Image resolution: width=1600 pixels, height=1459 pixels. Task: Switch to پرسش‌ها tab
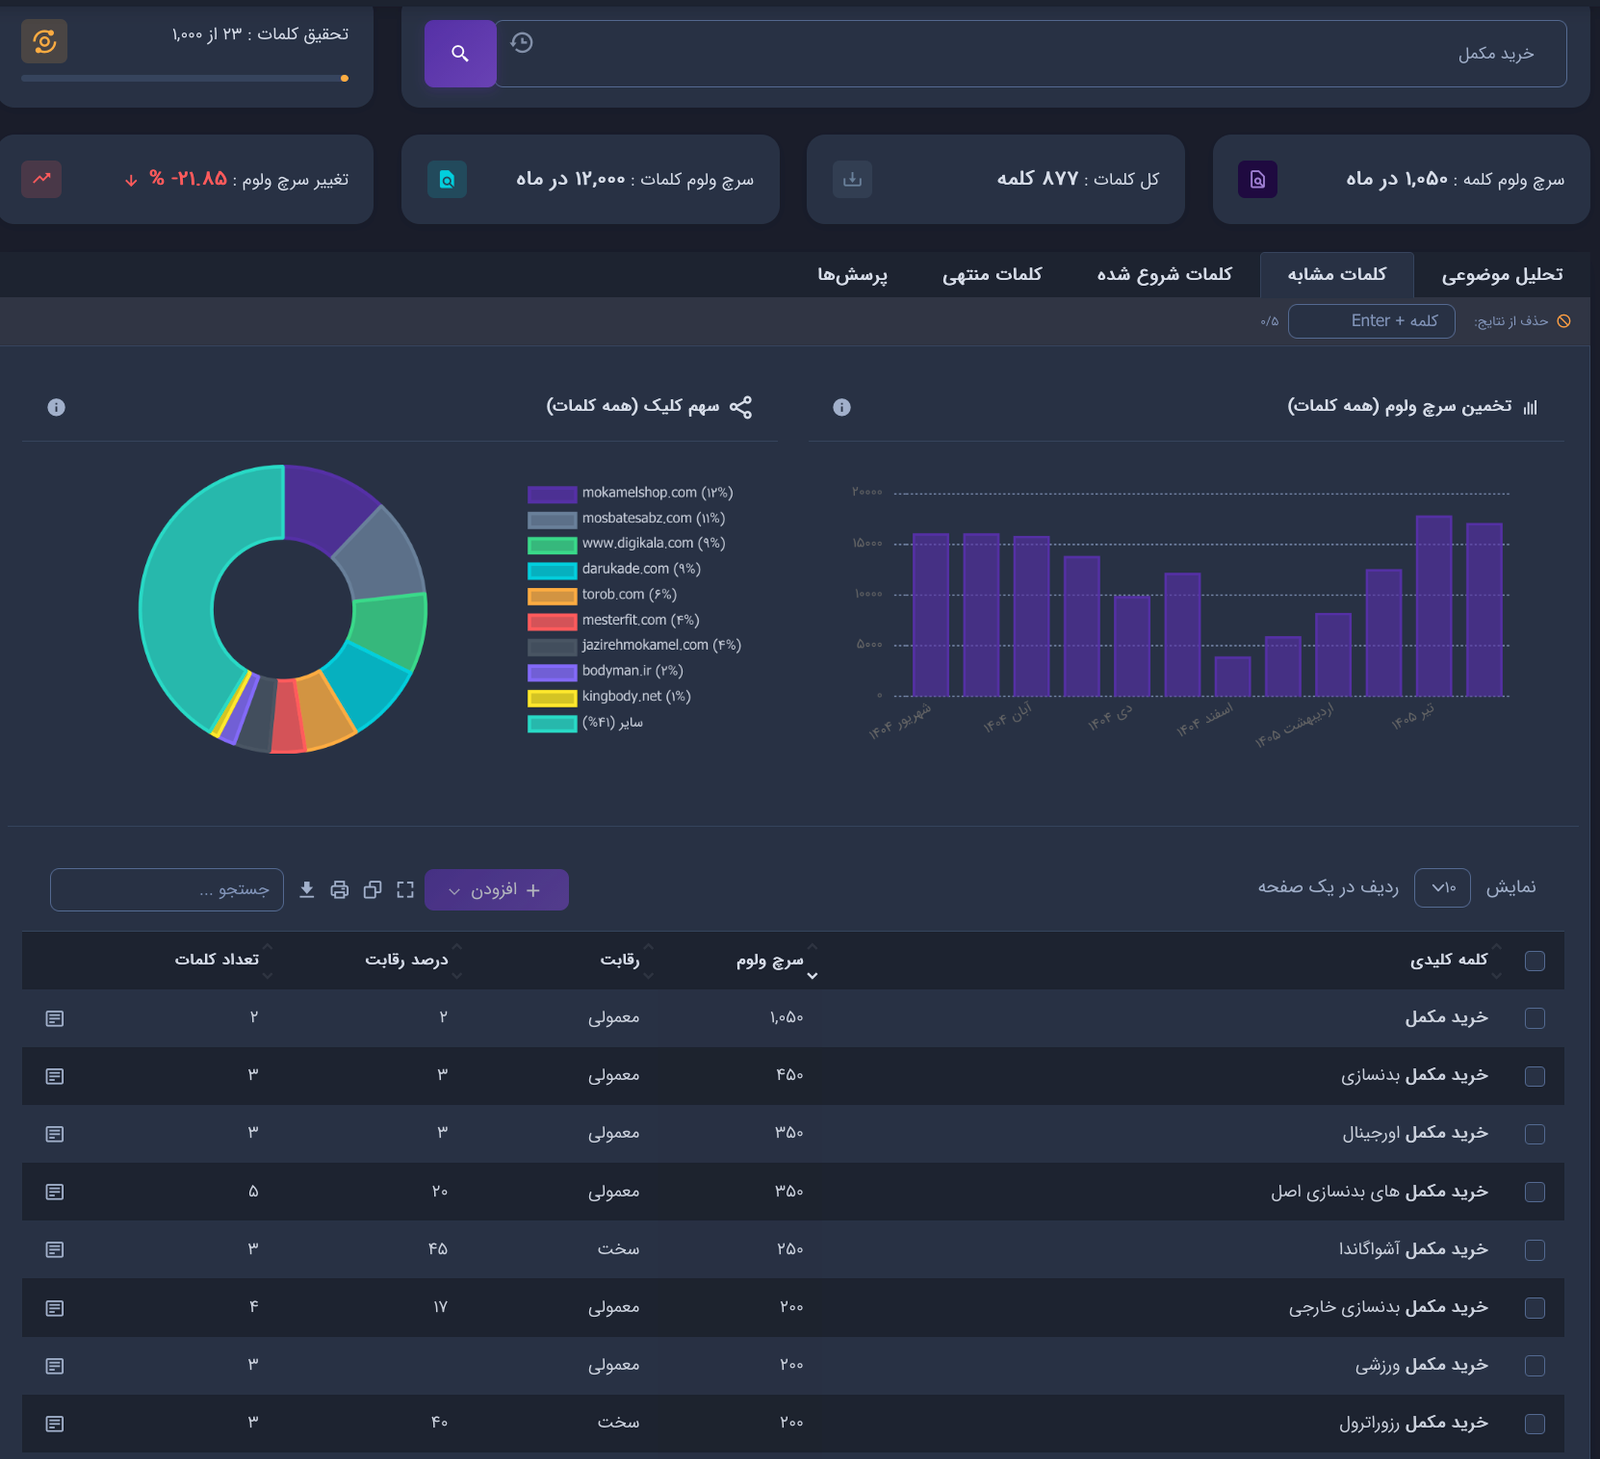(x=852, y=274)
